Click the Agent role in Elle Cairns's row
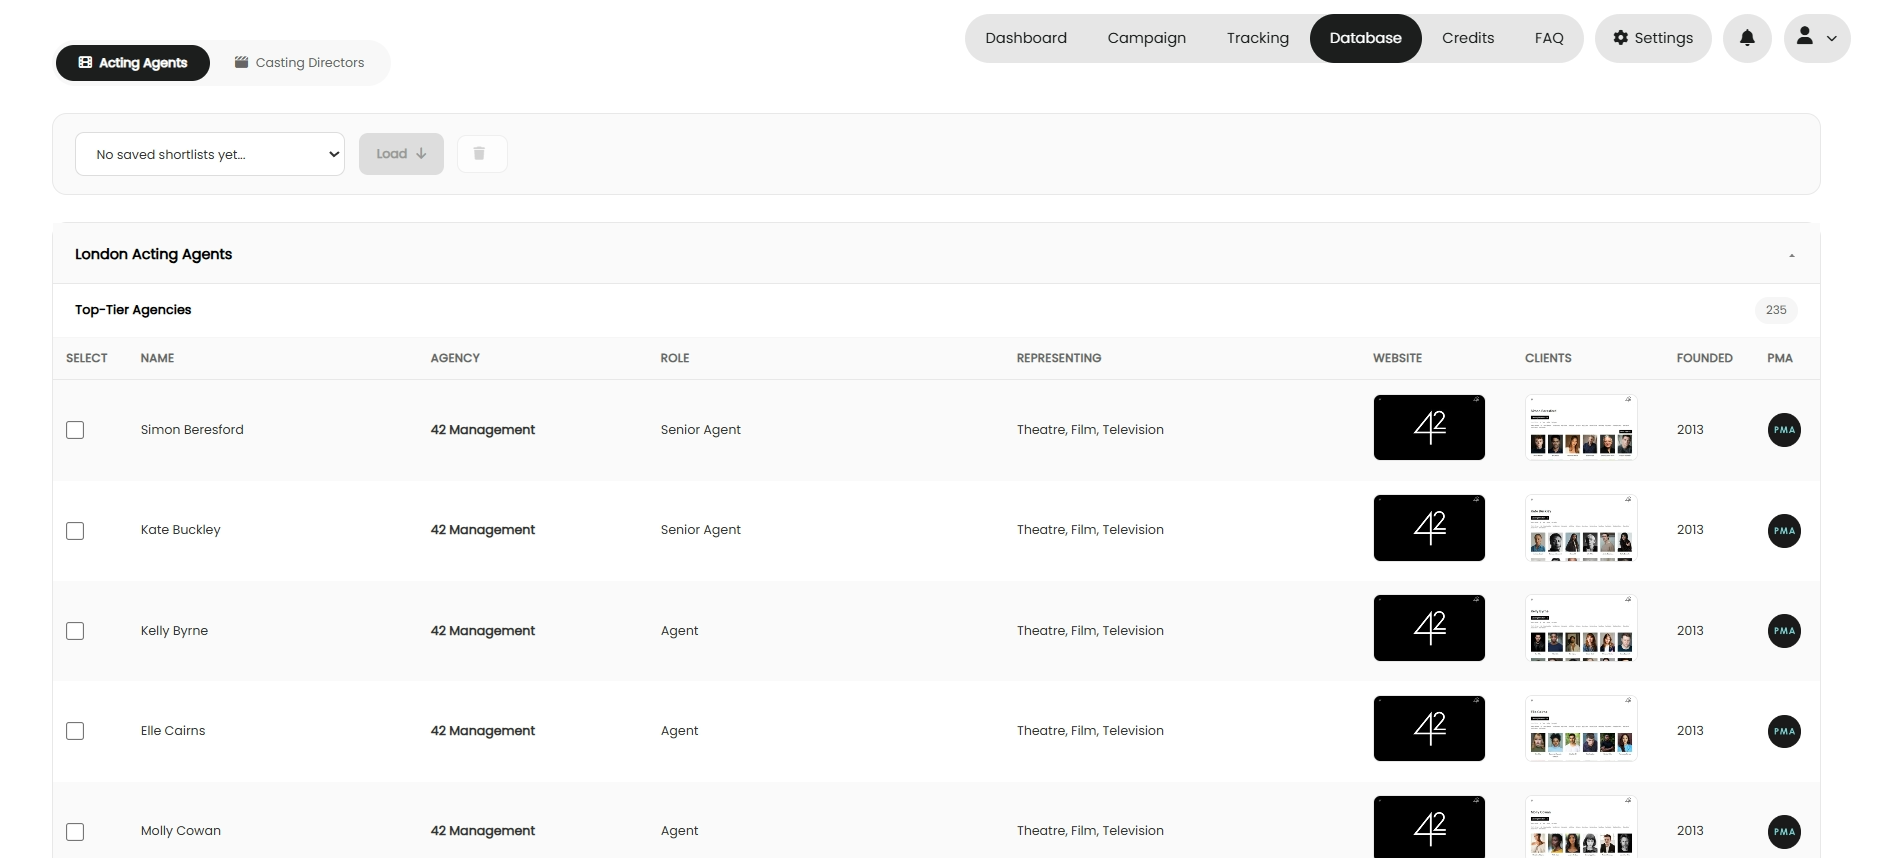This screenshot has width=1887, height=858. [680, 731]
